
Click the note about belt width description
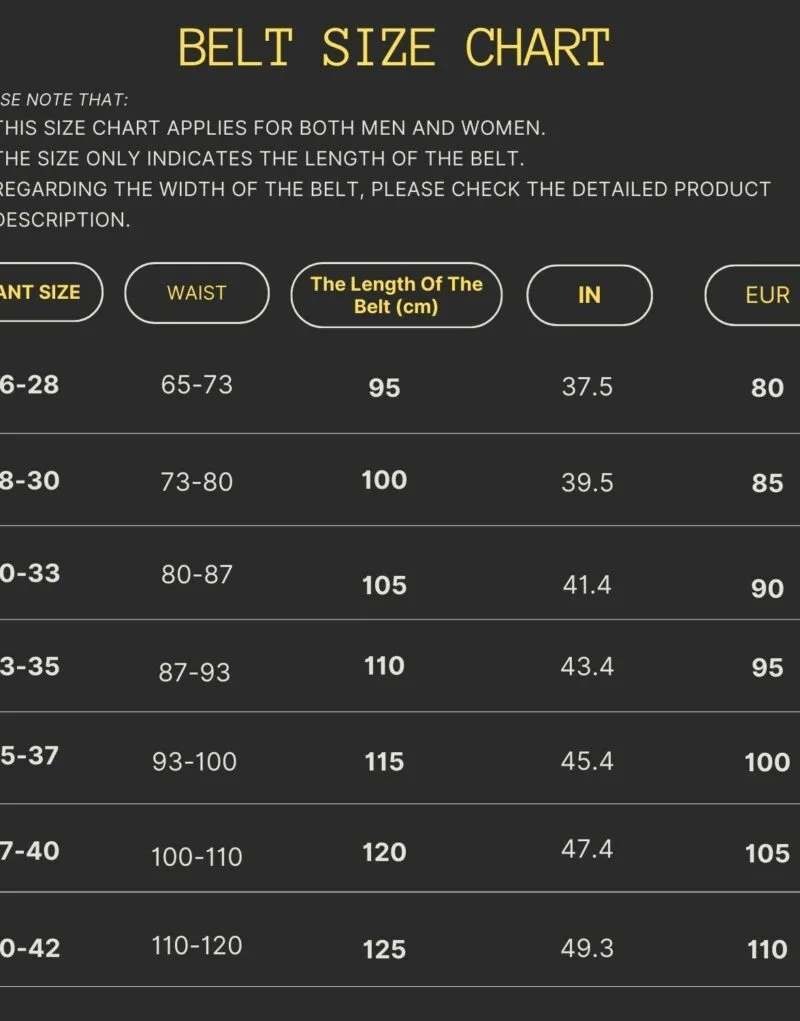point(385,204)
